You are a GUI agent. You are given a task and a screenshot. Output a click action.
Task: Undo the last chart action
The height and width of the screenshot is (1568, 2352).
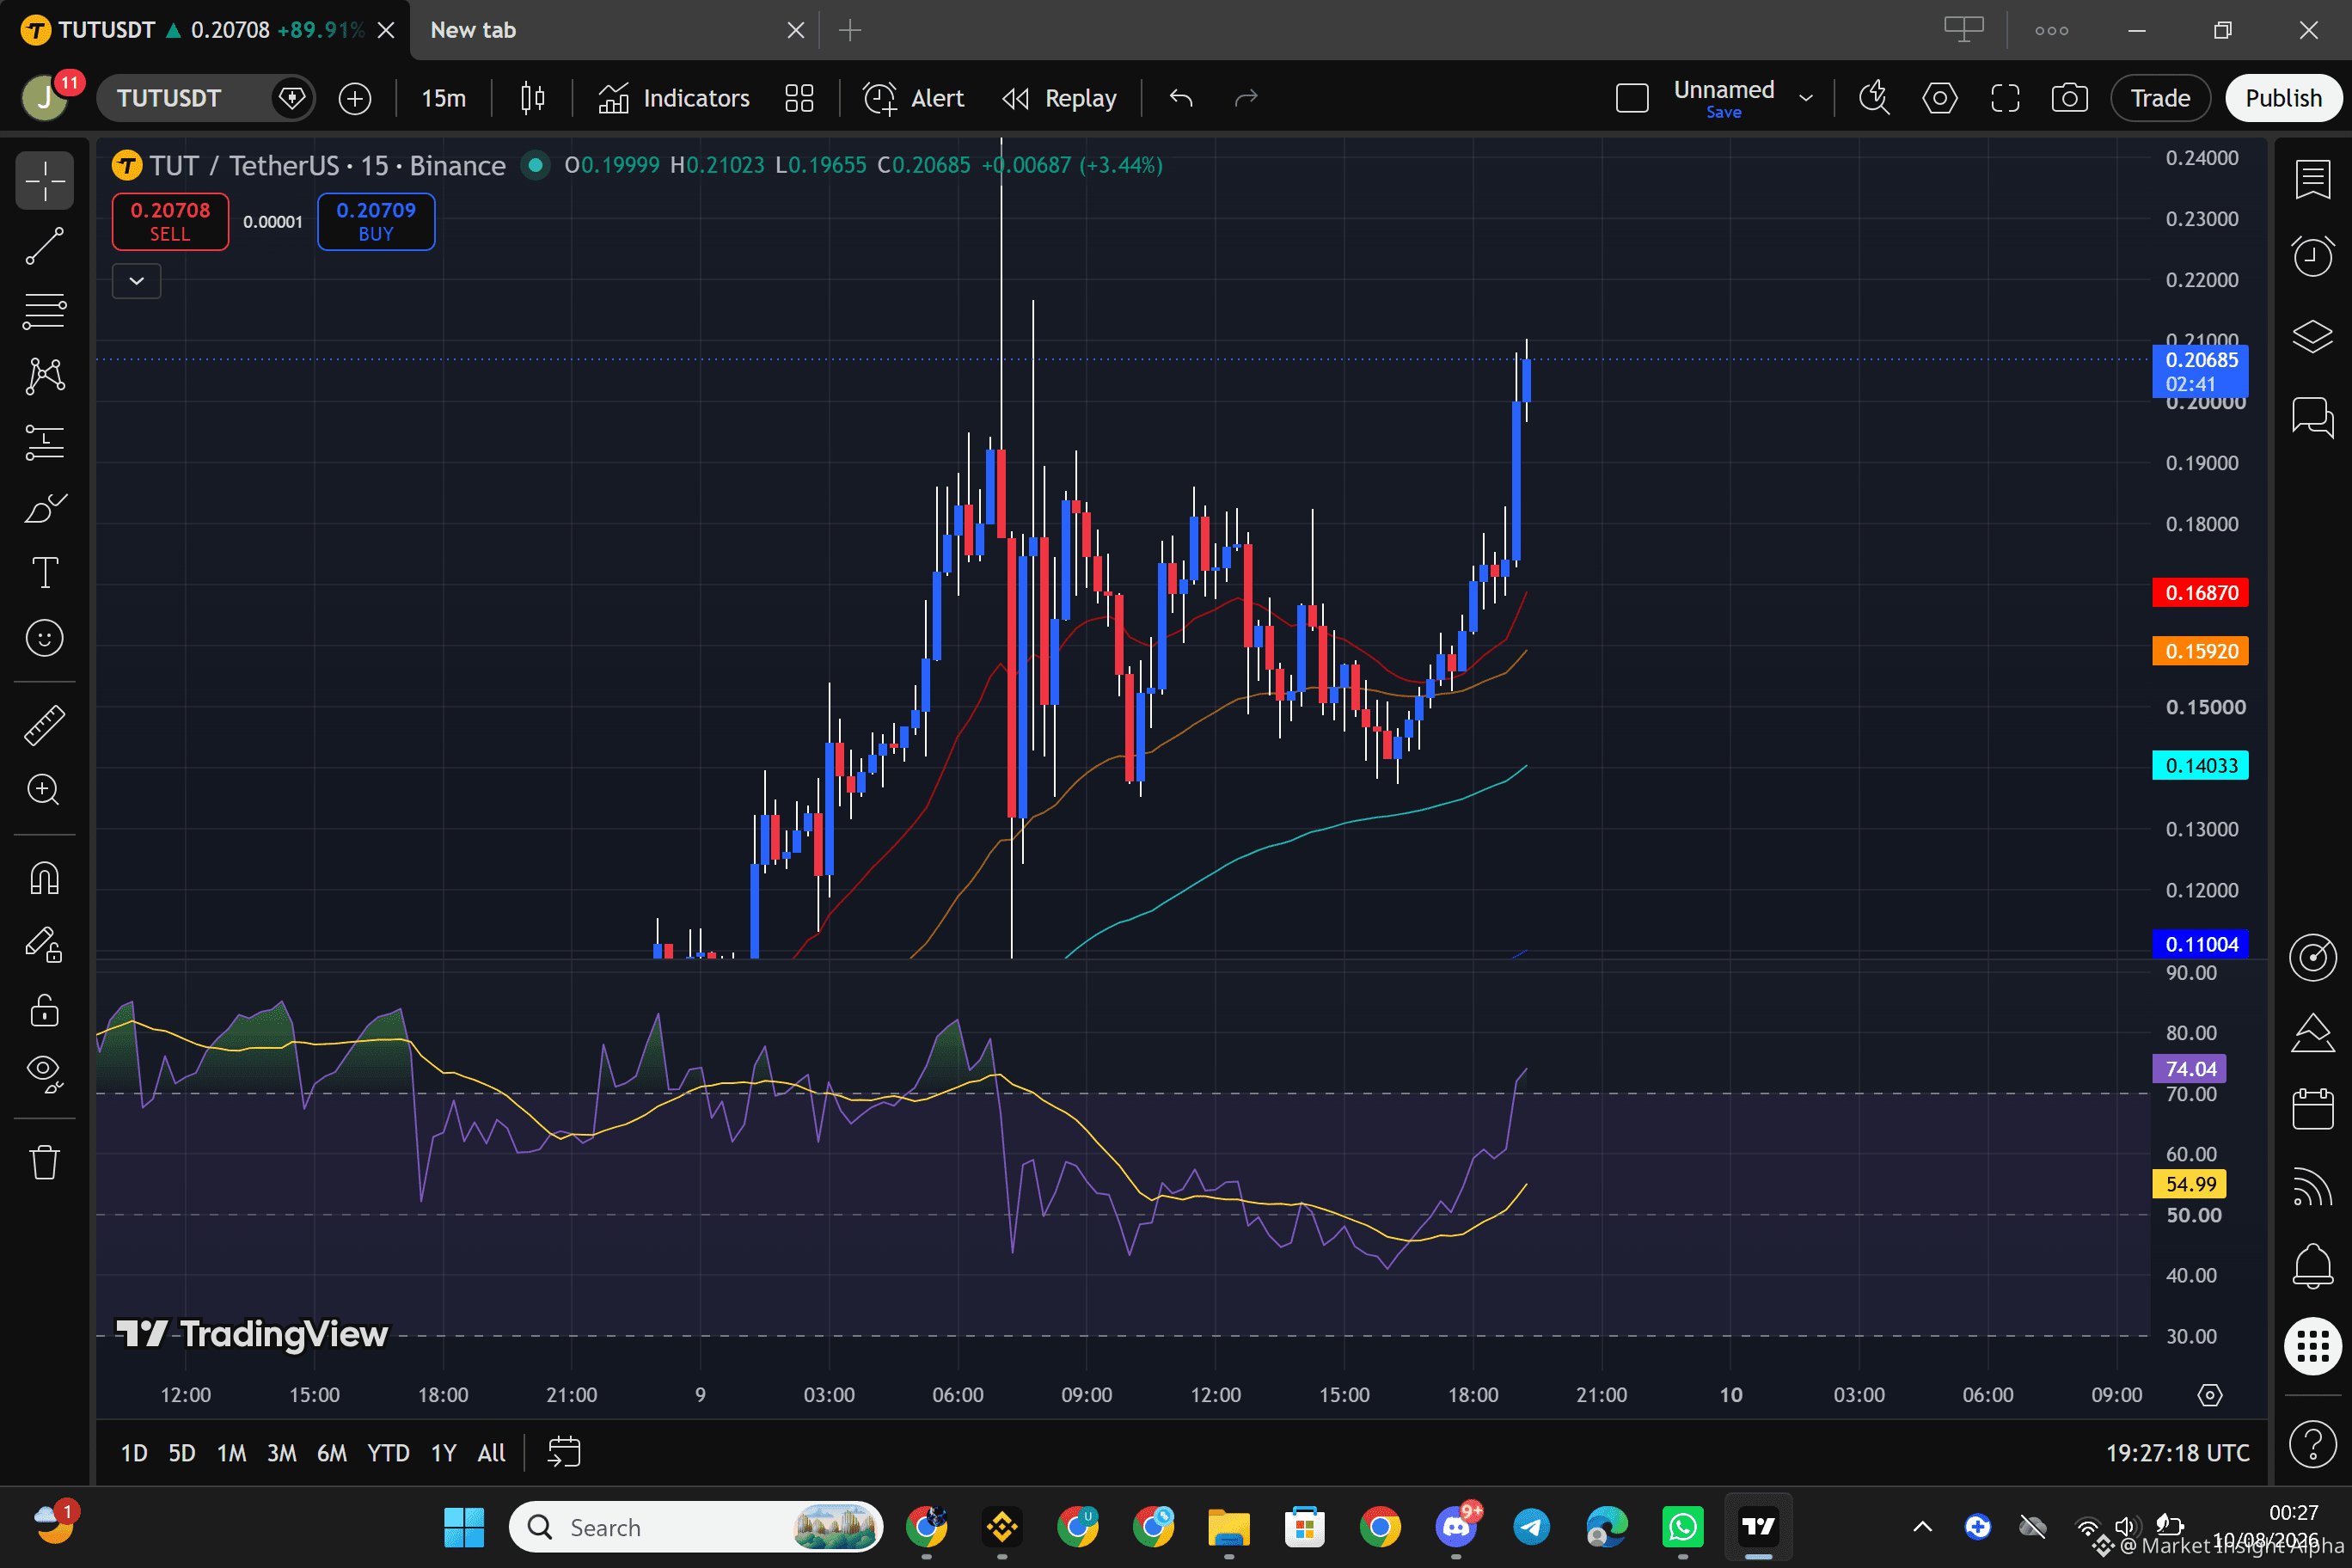[x=1181, y=98]
